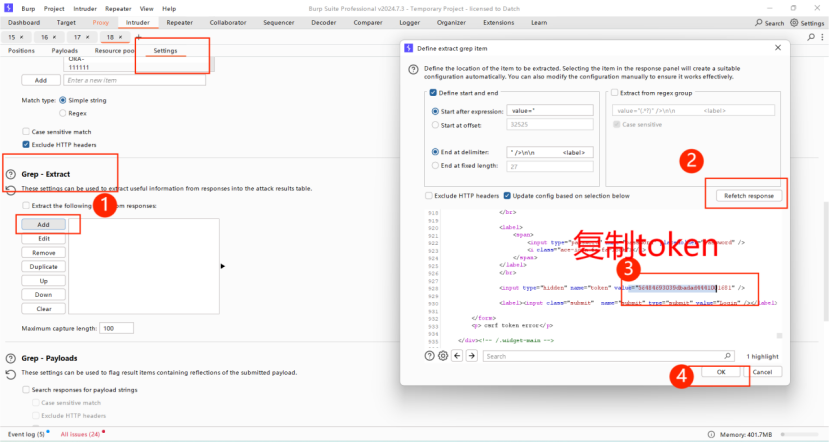Select Simple string match type
The image size is (829, 442).
point(62,100)
